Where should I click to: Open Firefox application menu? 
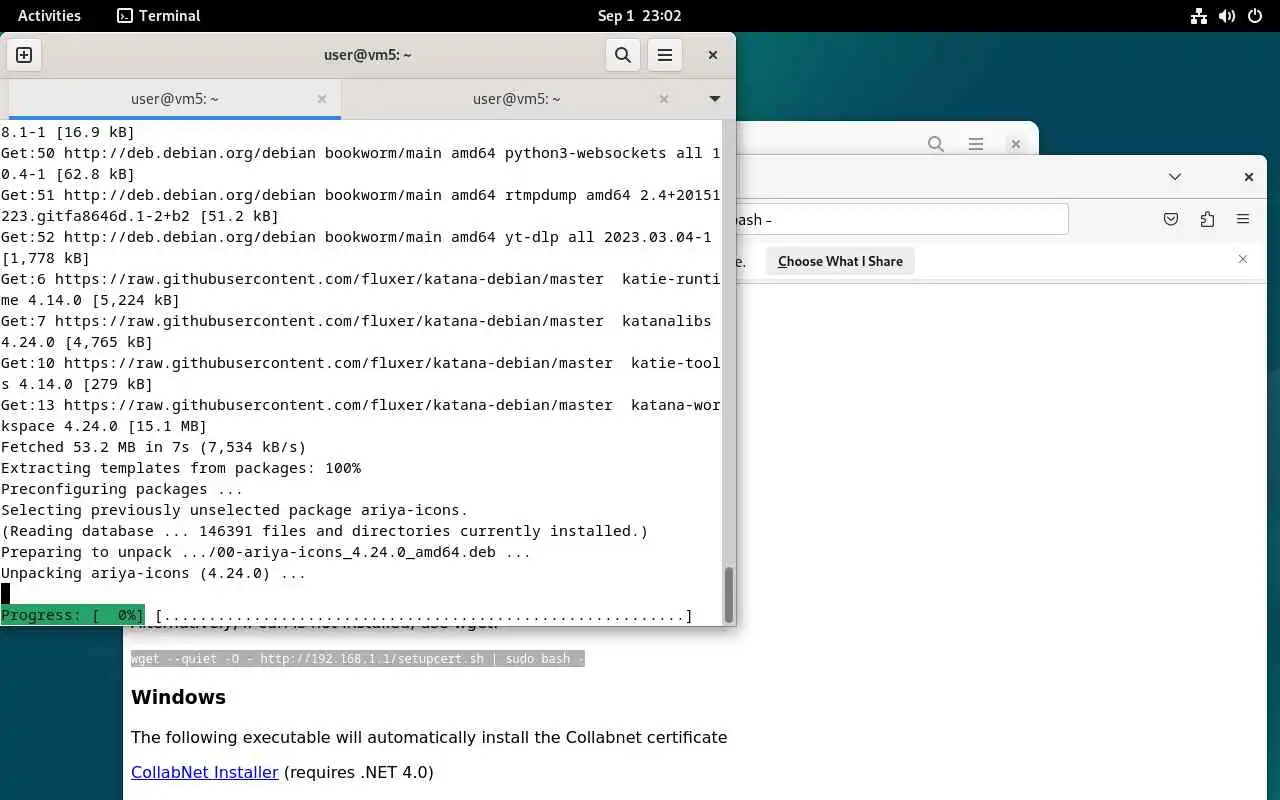point(1243,219)
